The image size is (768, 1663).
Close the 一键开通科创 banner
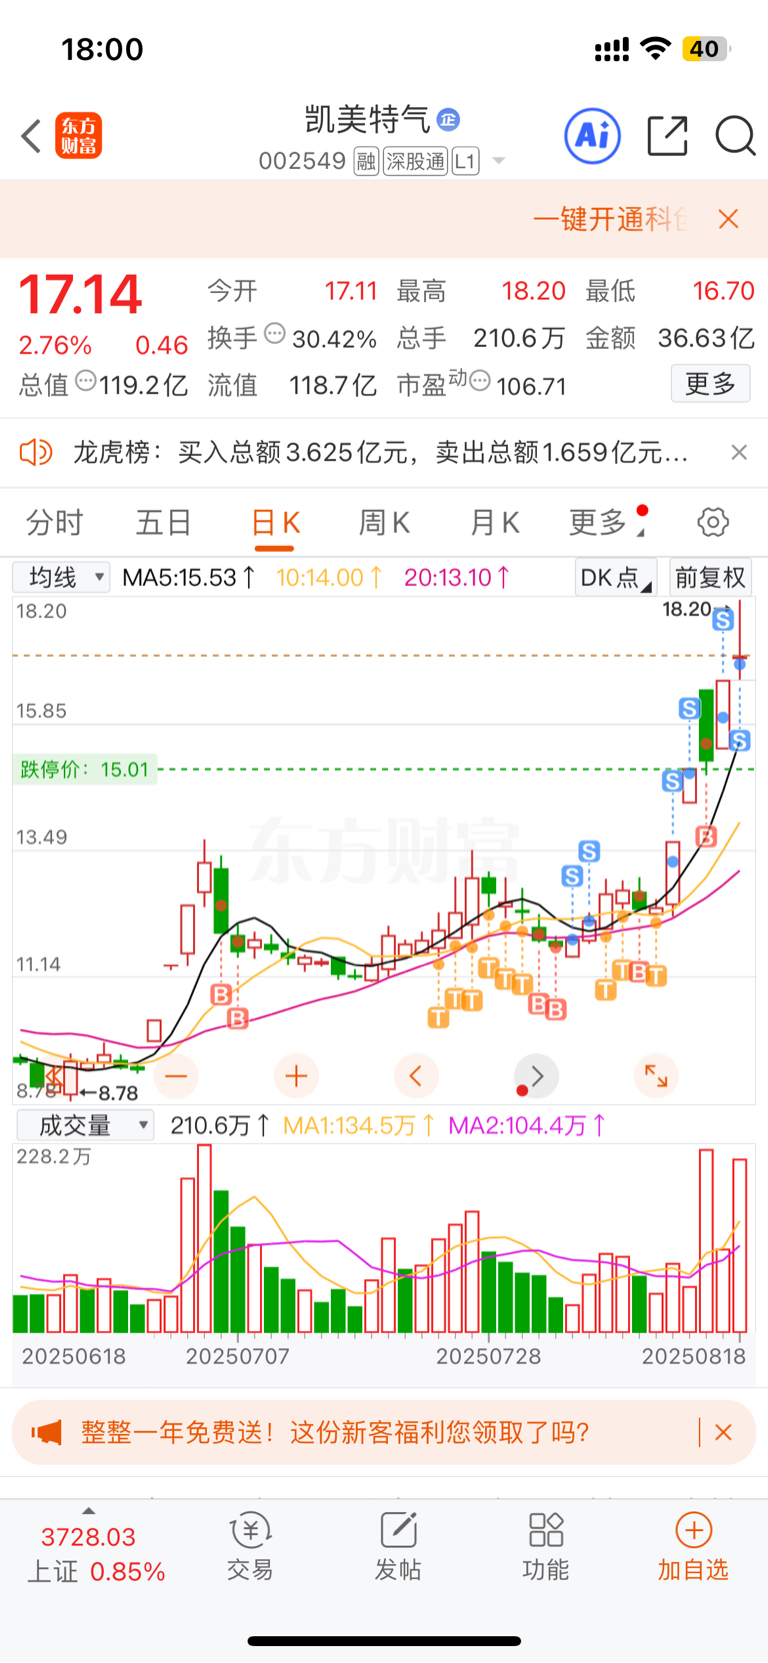pos(729,219)
